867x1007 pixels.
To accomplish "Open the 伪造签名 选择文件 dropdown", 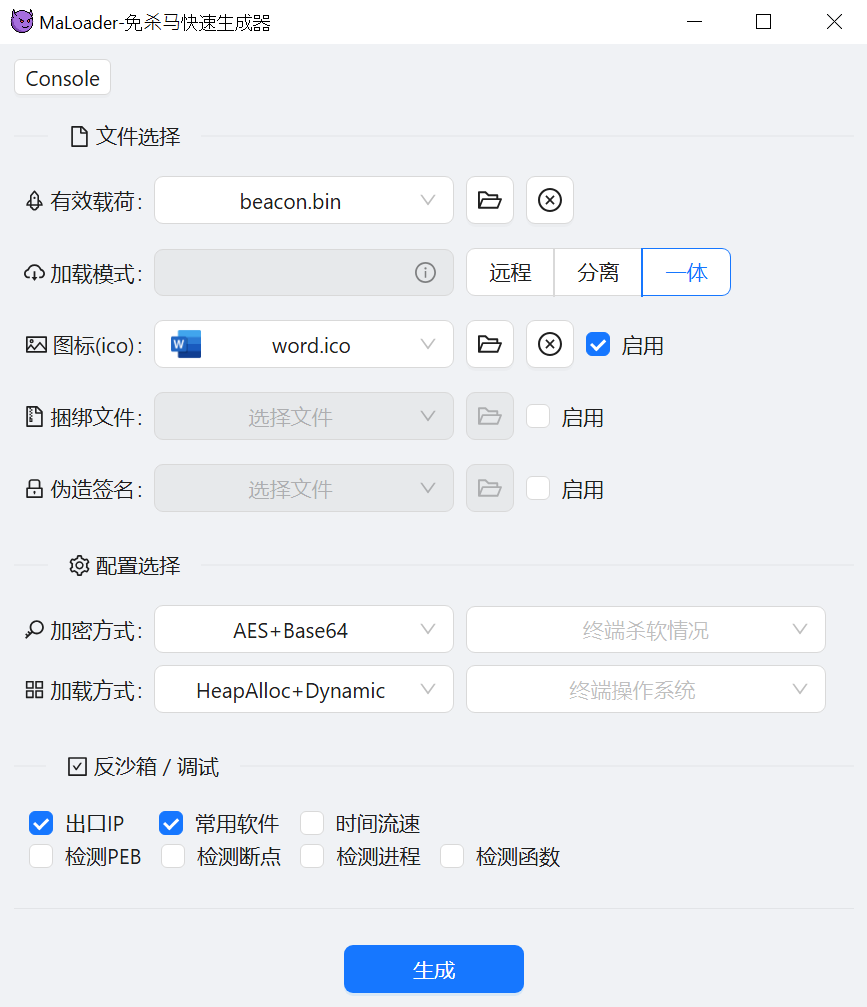I will click(304, 488).
